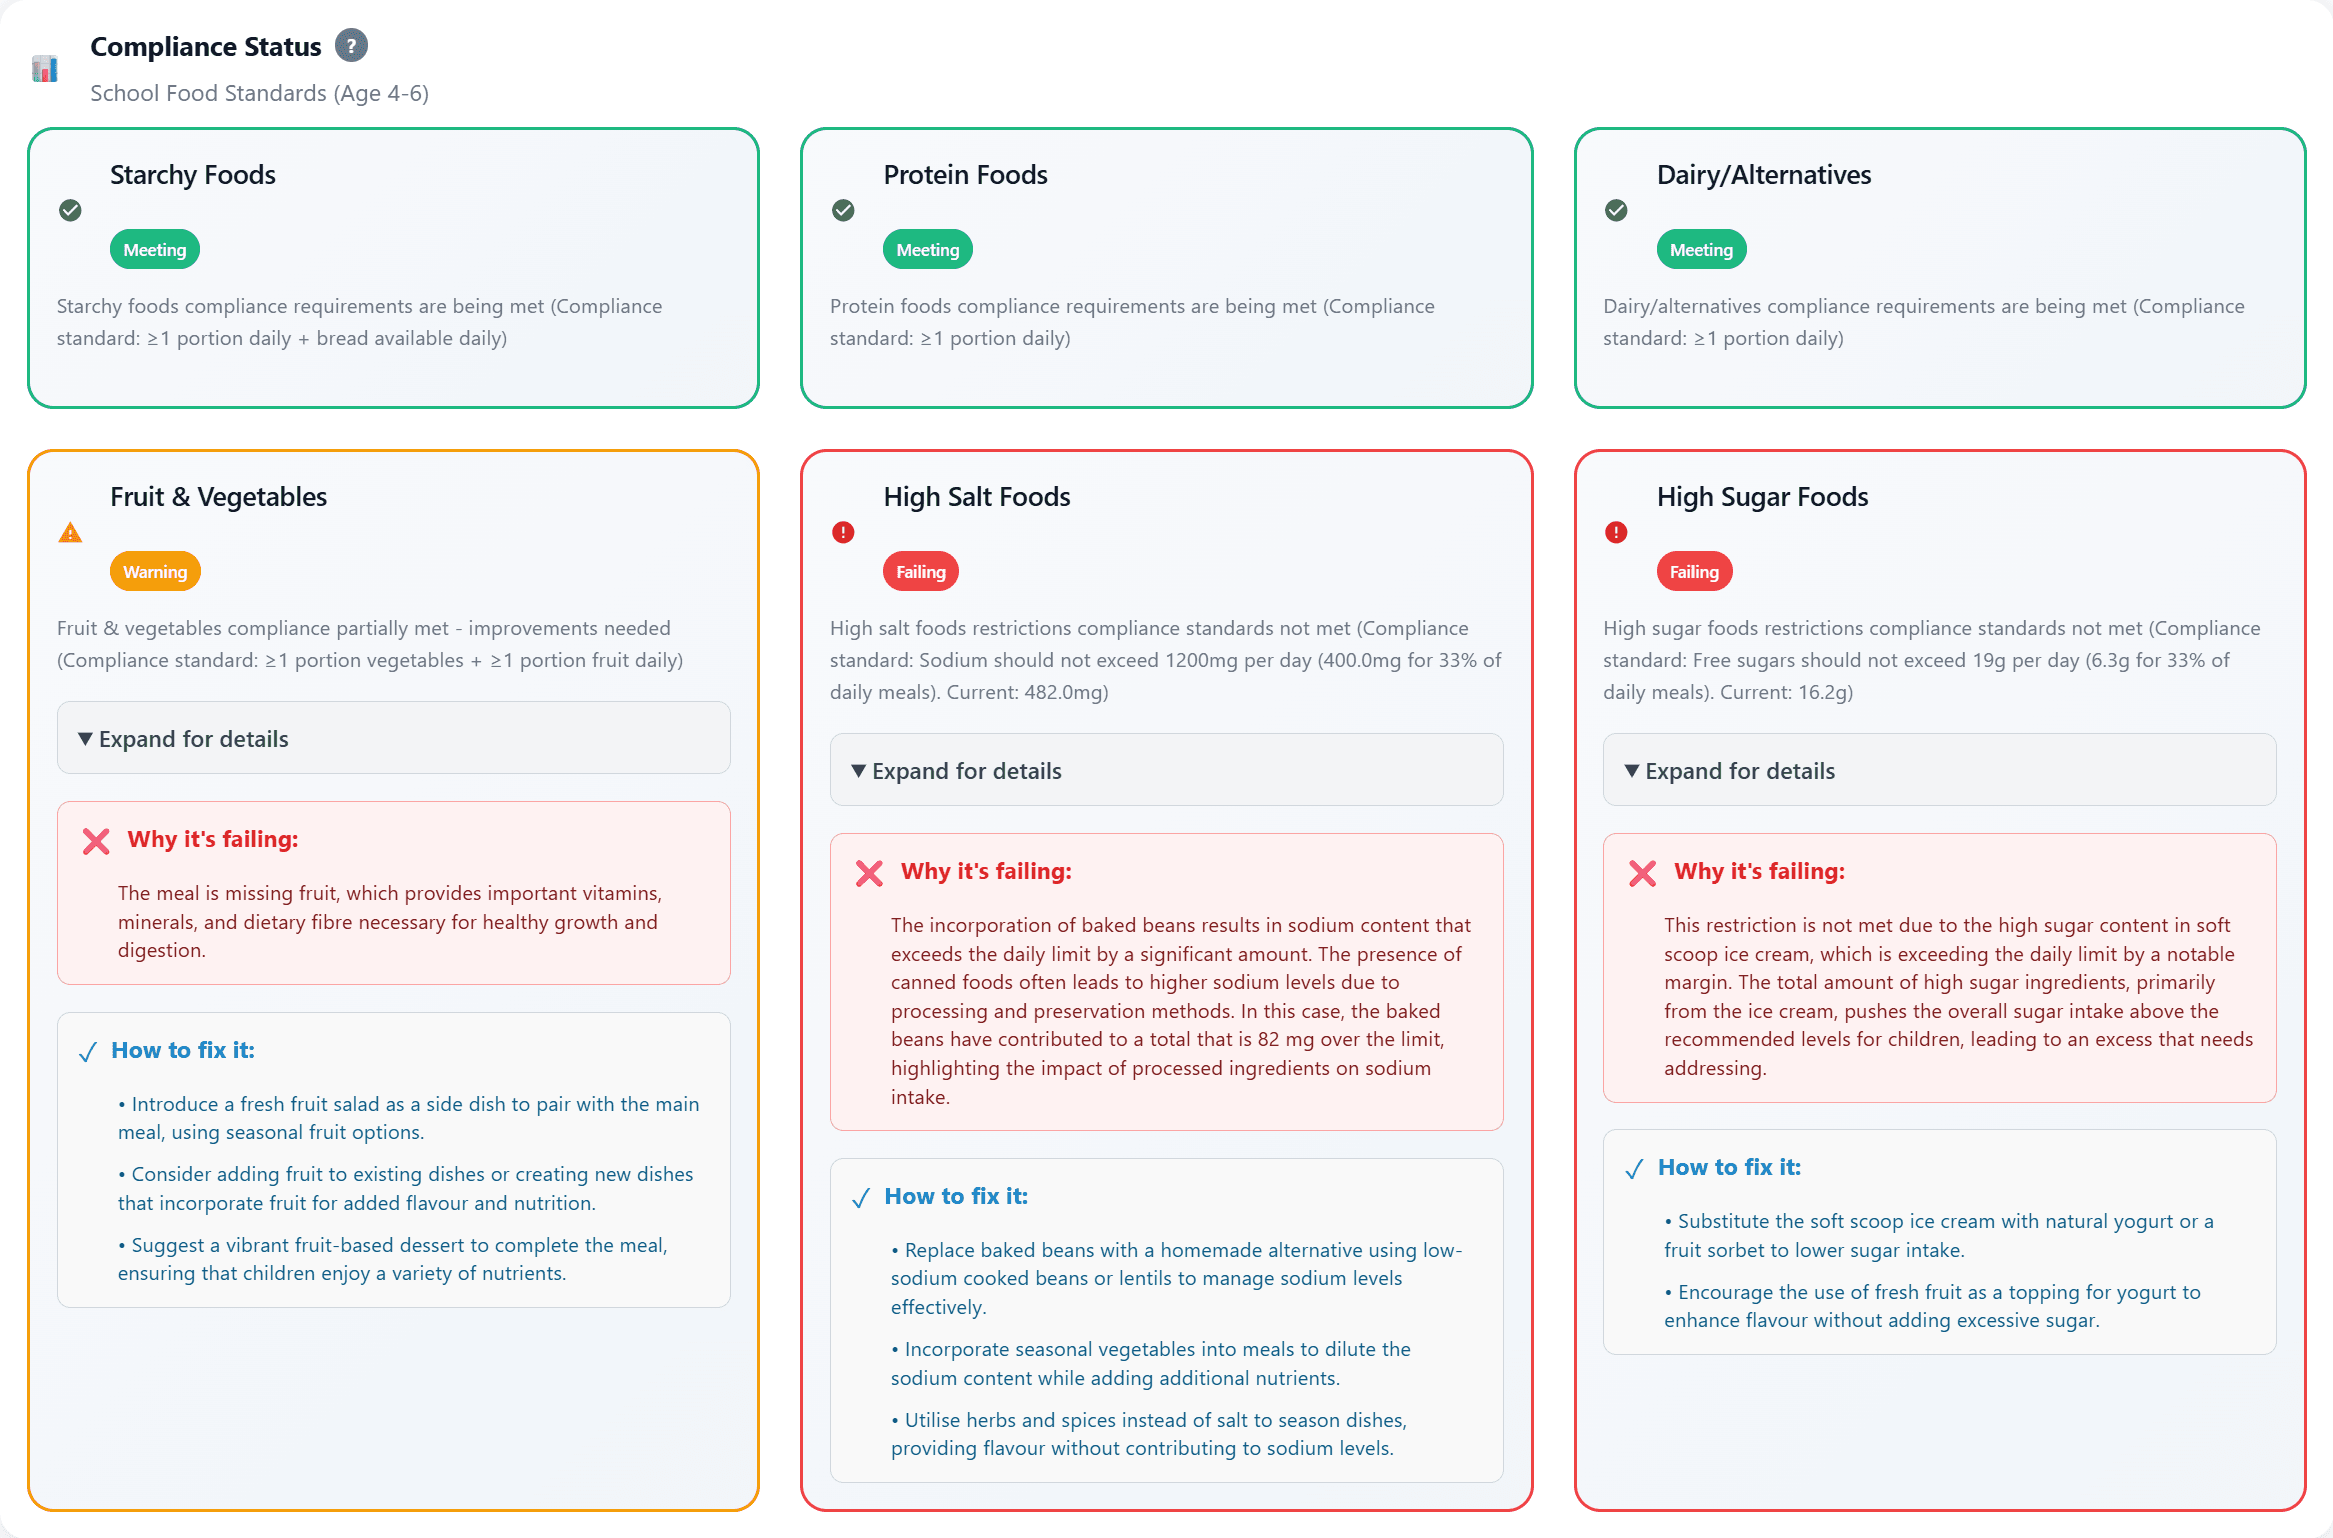Viewport: 2333px width, 1538px height.
Task: Select the High Salt Foods card title
Action: tap(977, 496)
